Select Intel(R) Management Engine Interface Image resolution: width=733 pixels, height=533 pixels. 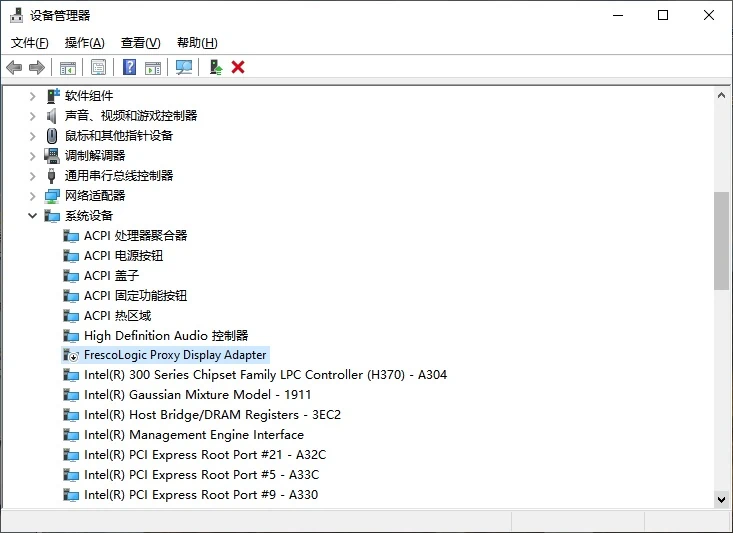coord(193,435)
